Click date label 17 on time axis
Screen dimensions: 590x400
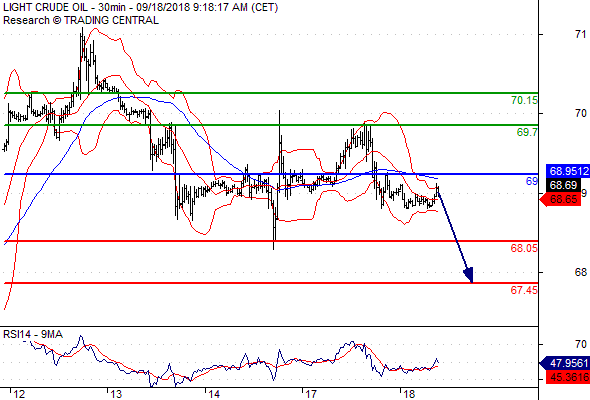tap(311, 394)
